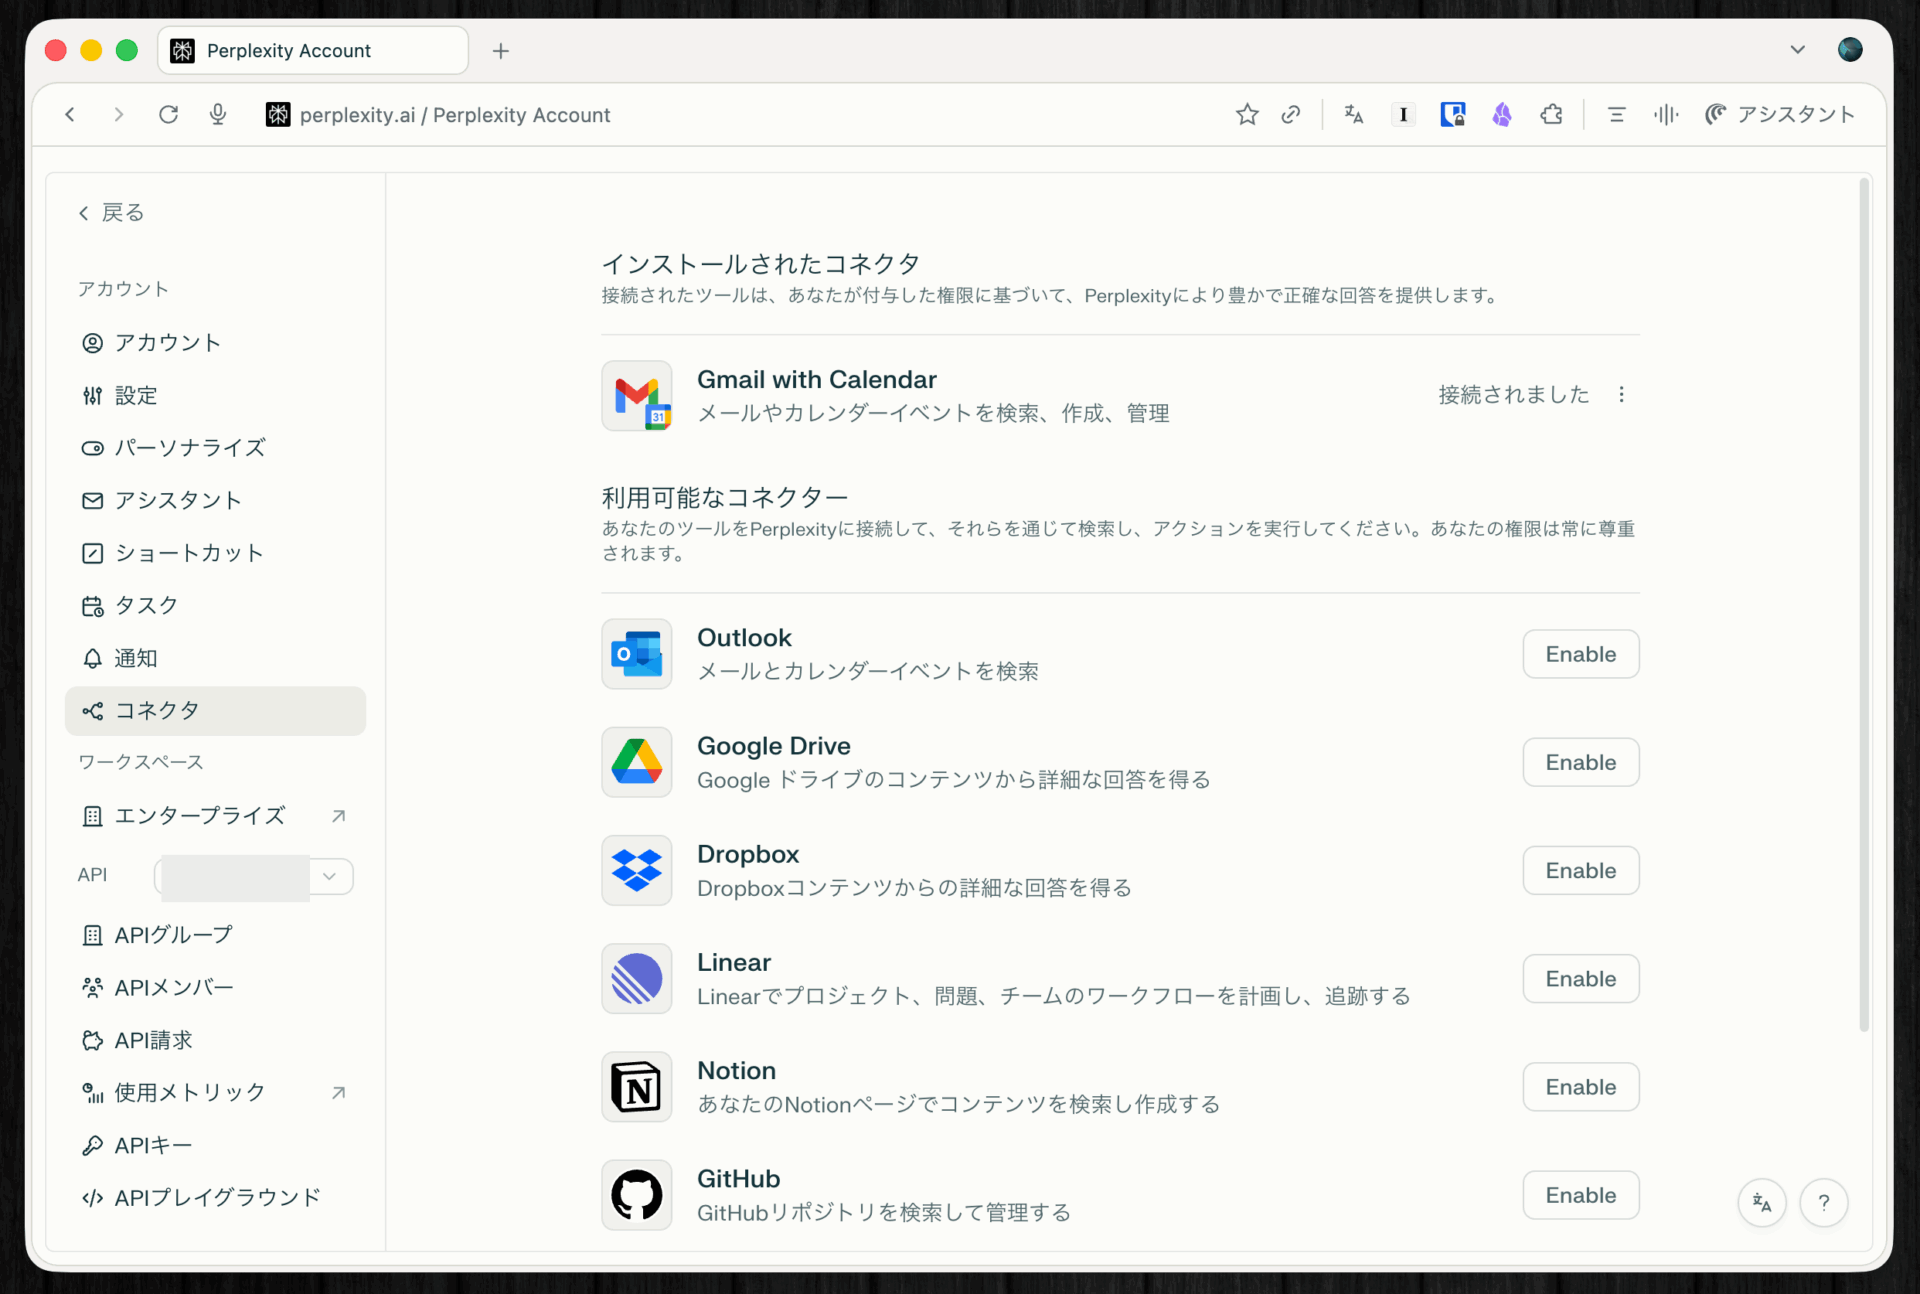Open the アシスタント panel button
The image size is (1920, 1294).
pos(1780,115)
